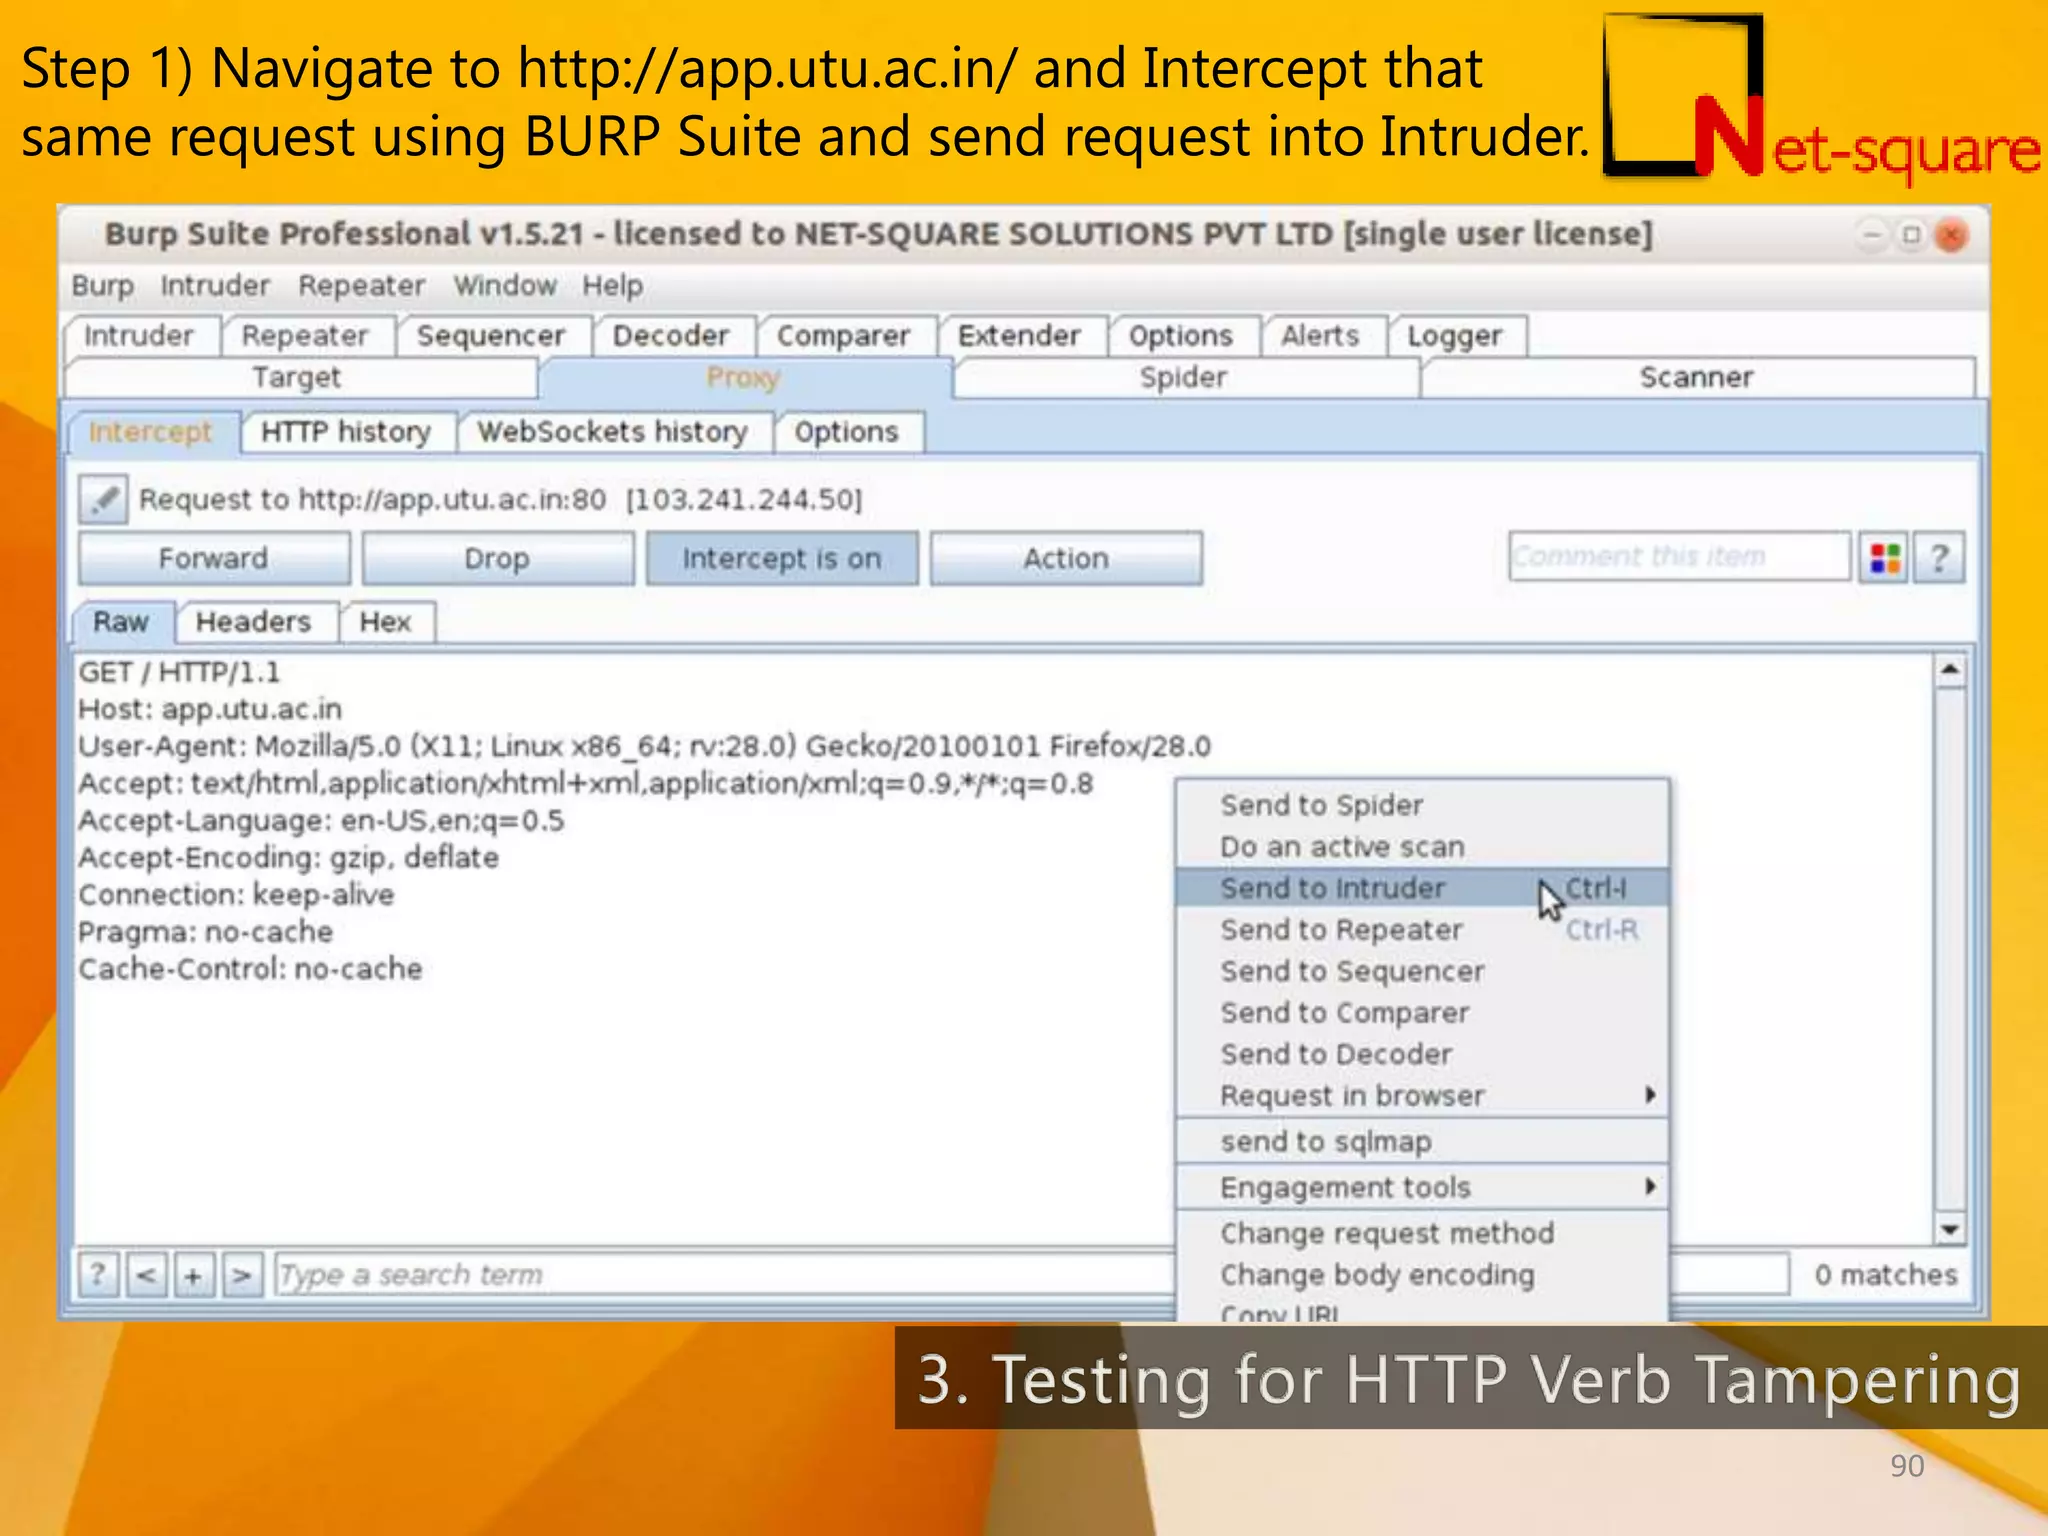Click the search help question mark button
Viewport: 2048px width, 1536px height.
coord(98,1274)
